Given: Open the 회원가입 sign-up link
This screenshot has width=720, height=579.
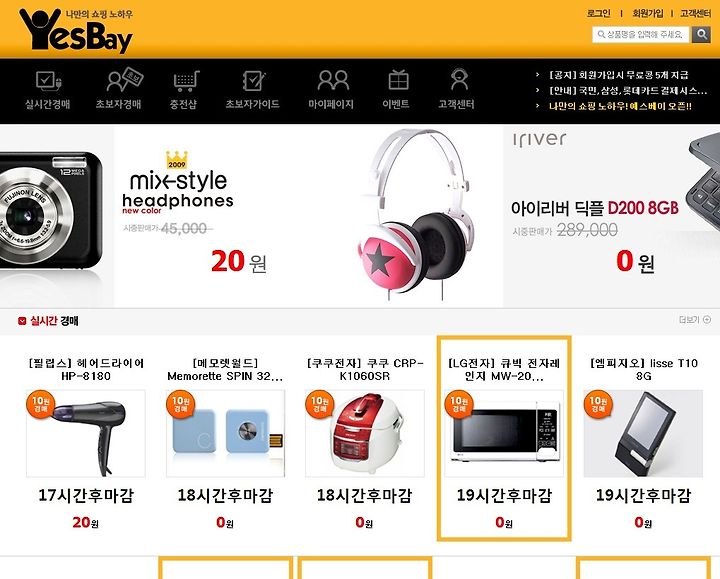Looking at the screenshot, I should (647, 13).
